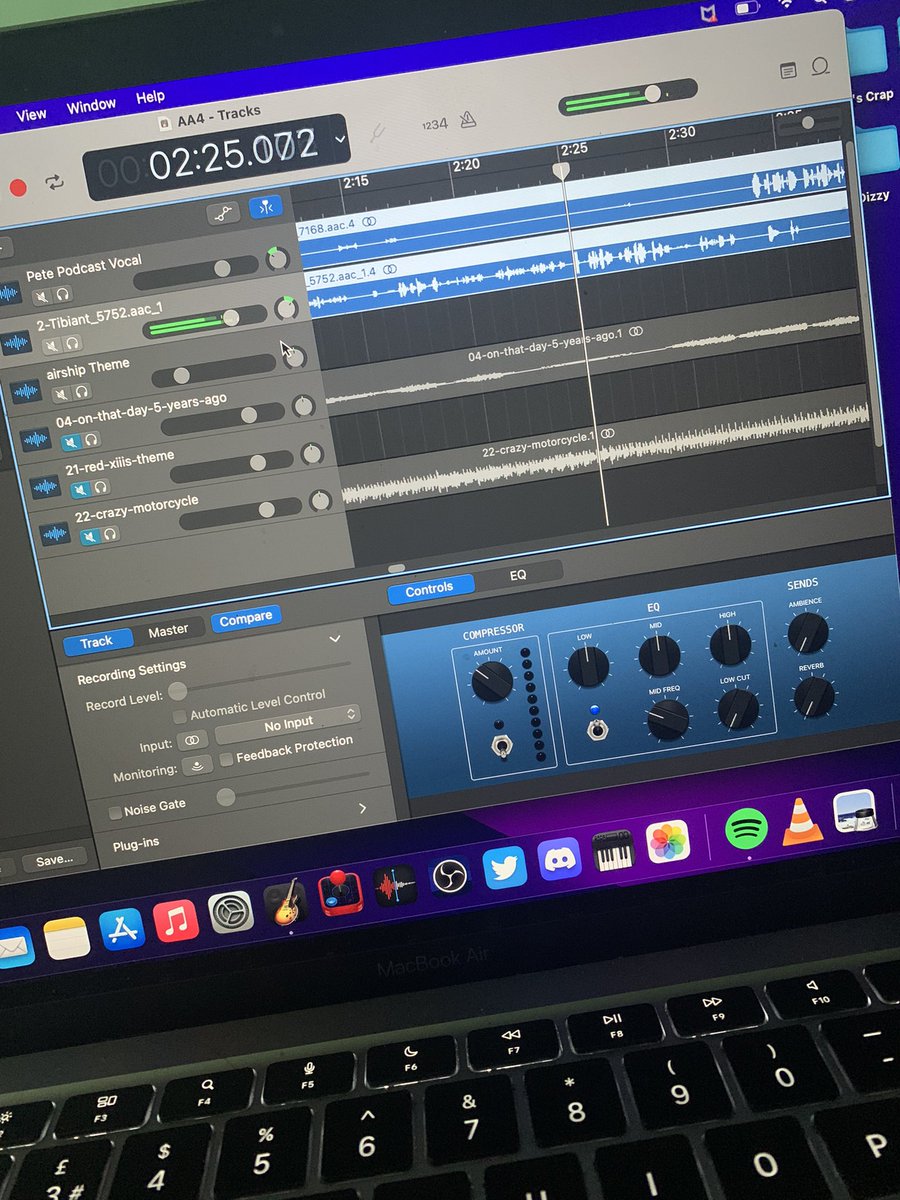The image size is (900, 1200).
Task: Unmute the 22-crazy-motorcycle track
Action: (x=90, y=535)
